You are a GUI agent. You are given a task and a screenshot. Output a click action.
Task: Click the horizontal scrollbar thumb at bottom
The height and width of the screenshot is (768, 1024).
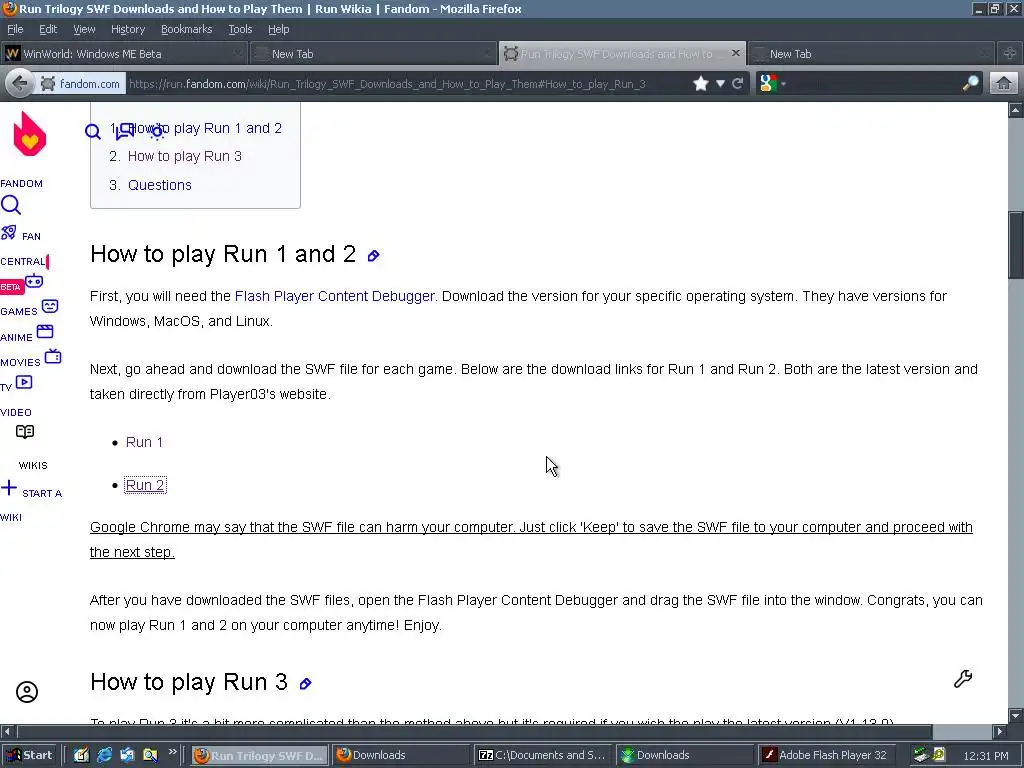(474, 731)
